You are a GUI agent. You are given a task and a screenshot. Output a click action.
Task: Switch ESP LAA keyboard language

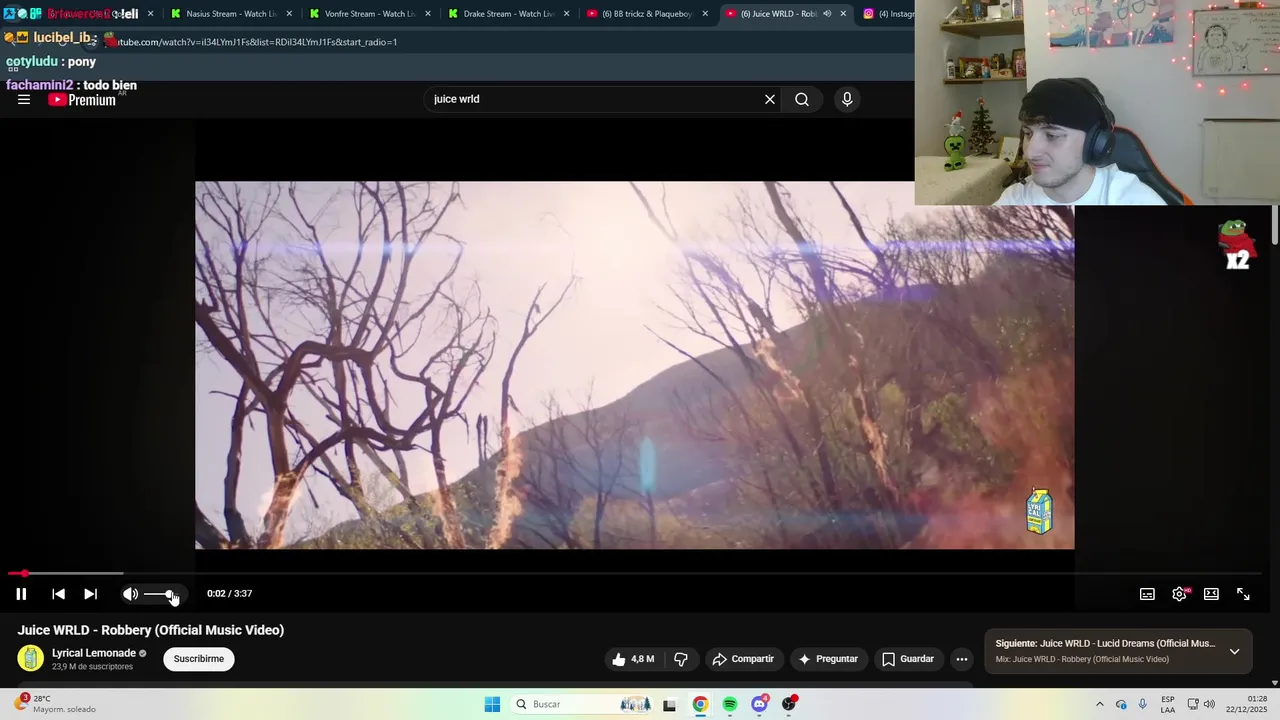[x=1168, y=704]
